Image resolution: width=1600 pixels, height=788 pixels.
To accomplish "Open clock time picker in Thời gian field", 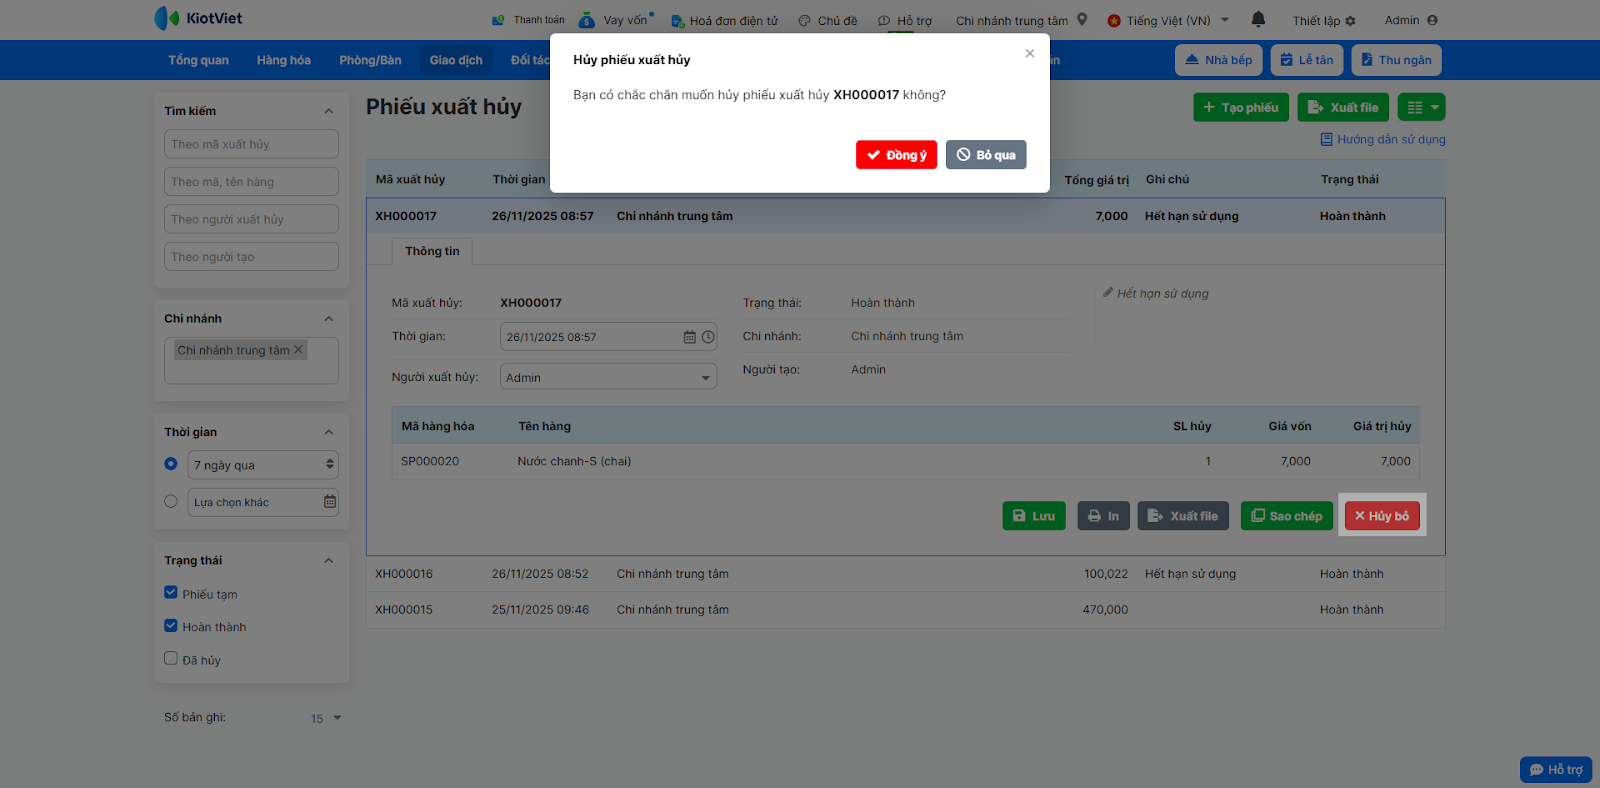I will [x=708, y=337].
